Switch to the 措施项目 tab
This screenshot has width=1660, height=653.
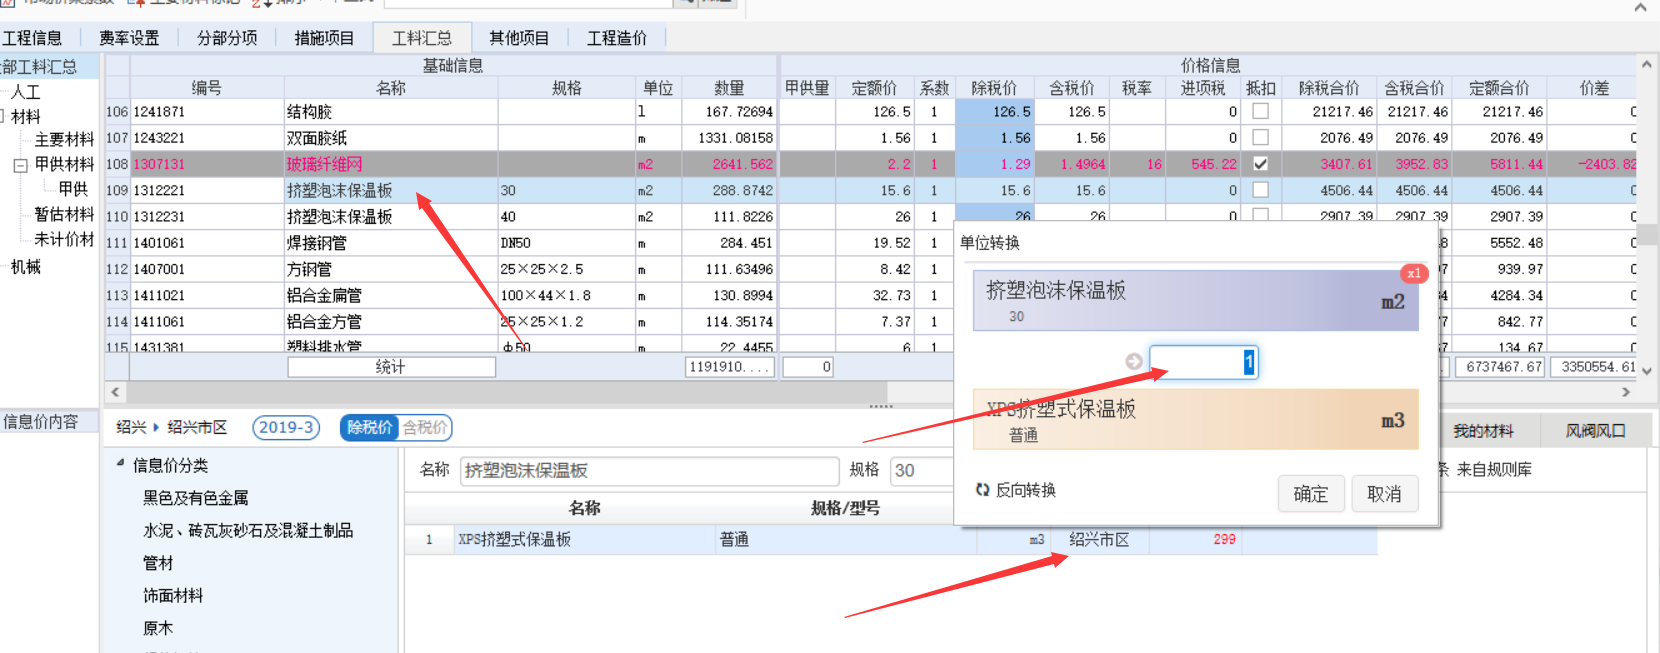click(x=324, y=38)
